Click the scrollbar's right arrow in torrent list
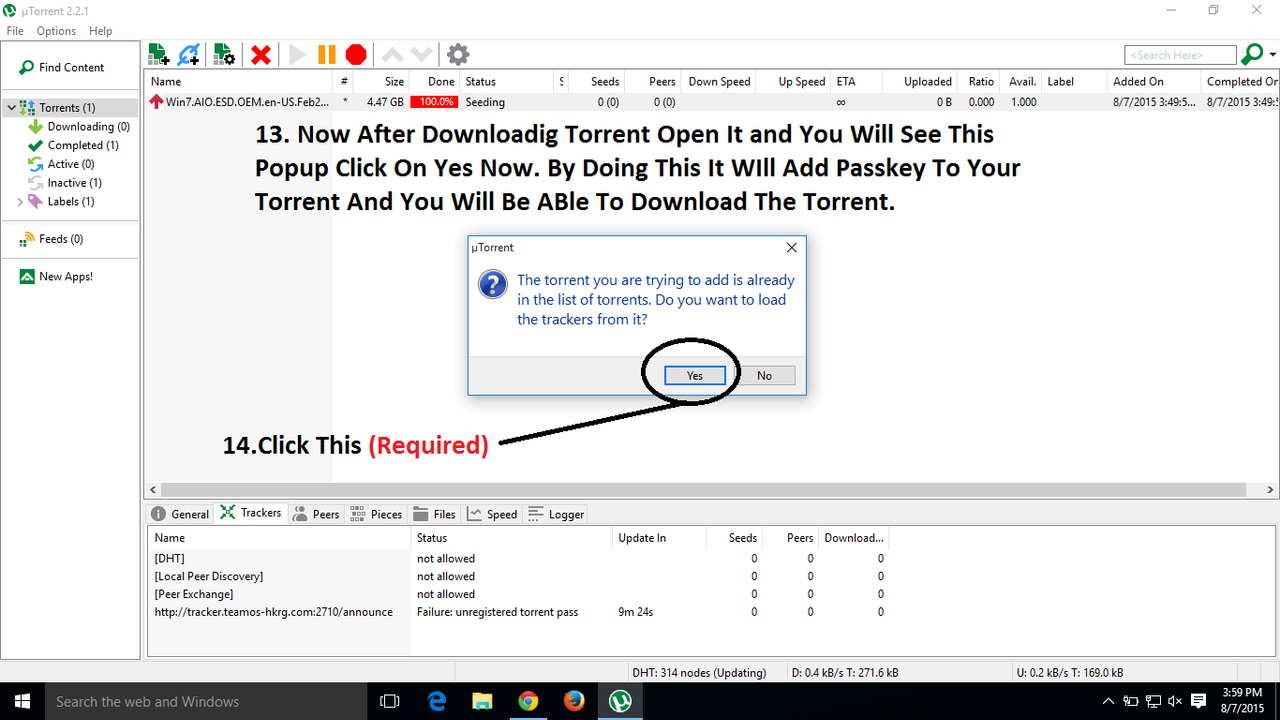The height and width of the screenshot is (720, 1280). (x=1271, y=490)
